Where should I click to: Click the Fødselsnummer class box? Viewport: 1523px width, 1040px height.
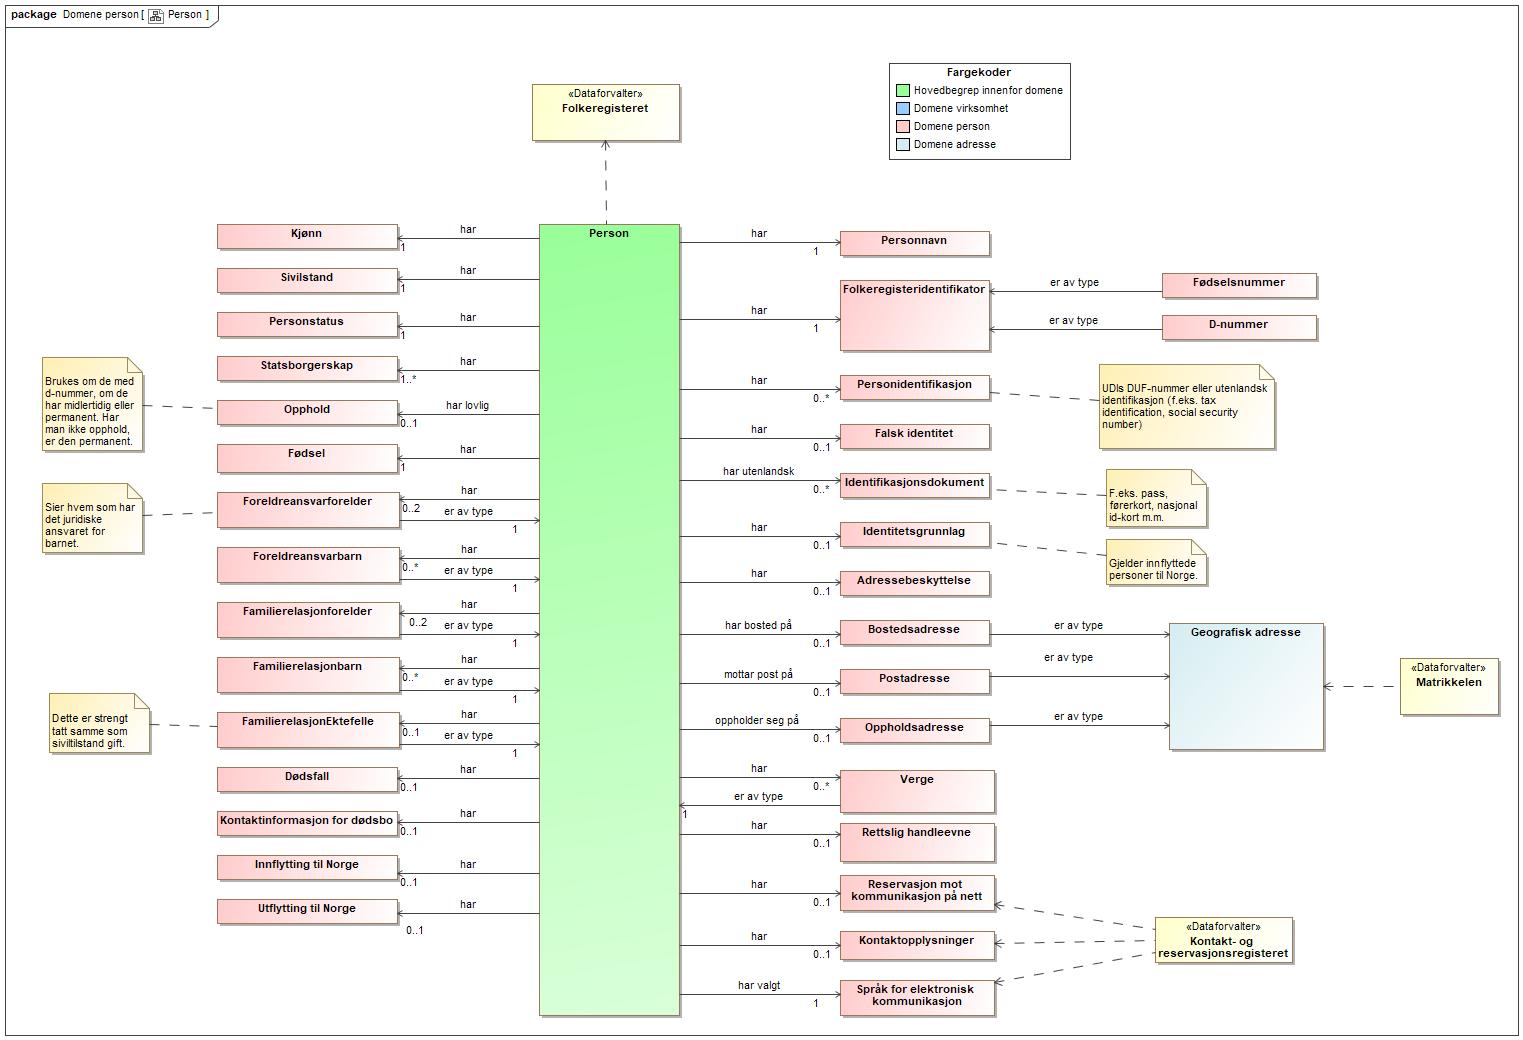point(1238,284)
